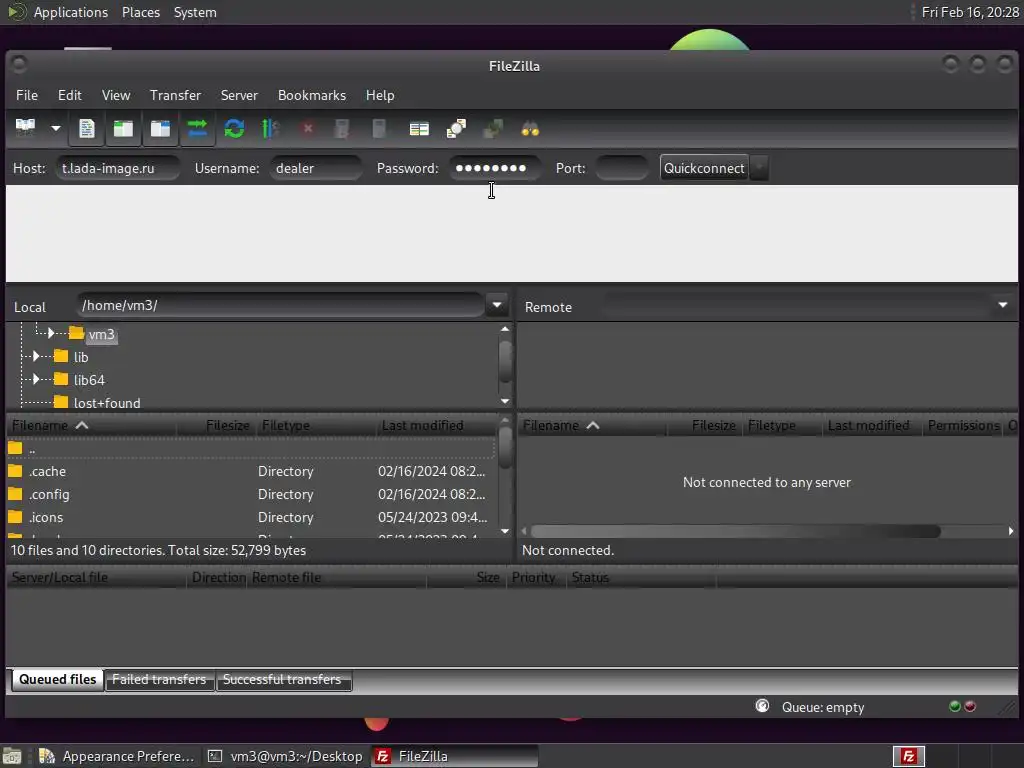Open the Help menu
The height and width of the screenshot is (768, 1024).
pos(379,95)
